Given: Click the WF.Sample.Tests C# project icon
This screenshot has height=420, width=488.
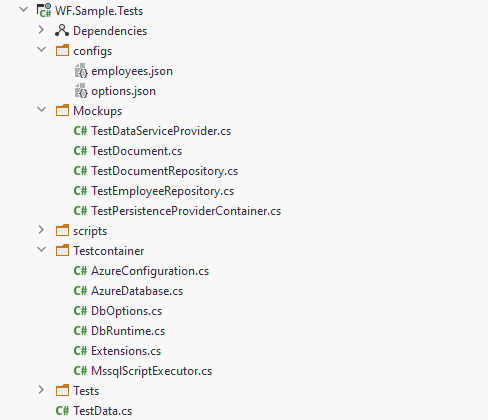Looking at the screenshot, I should pyautogui.click(x=44, y=10).
